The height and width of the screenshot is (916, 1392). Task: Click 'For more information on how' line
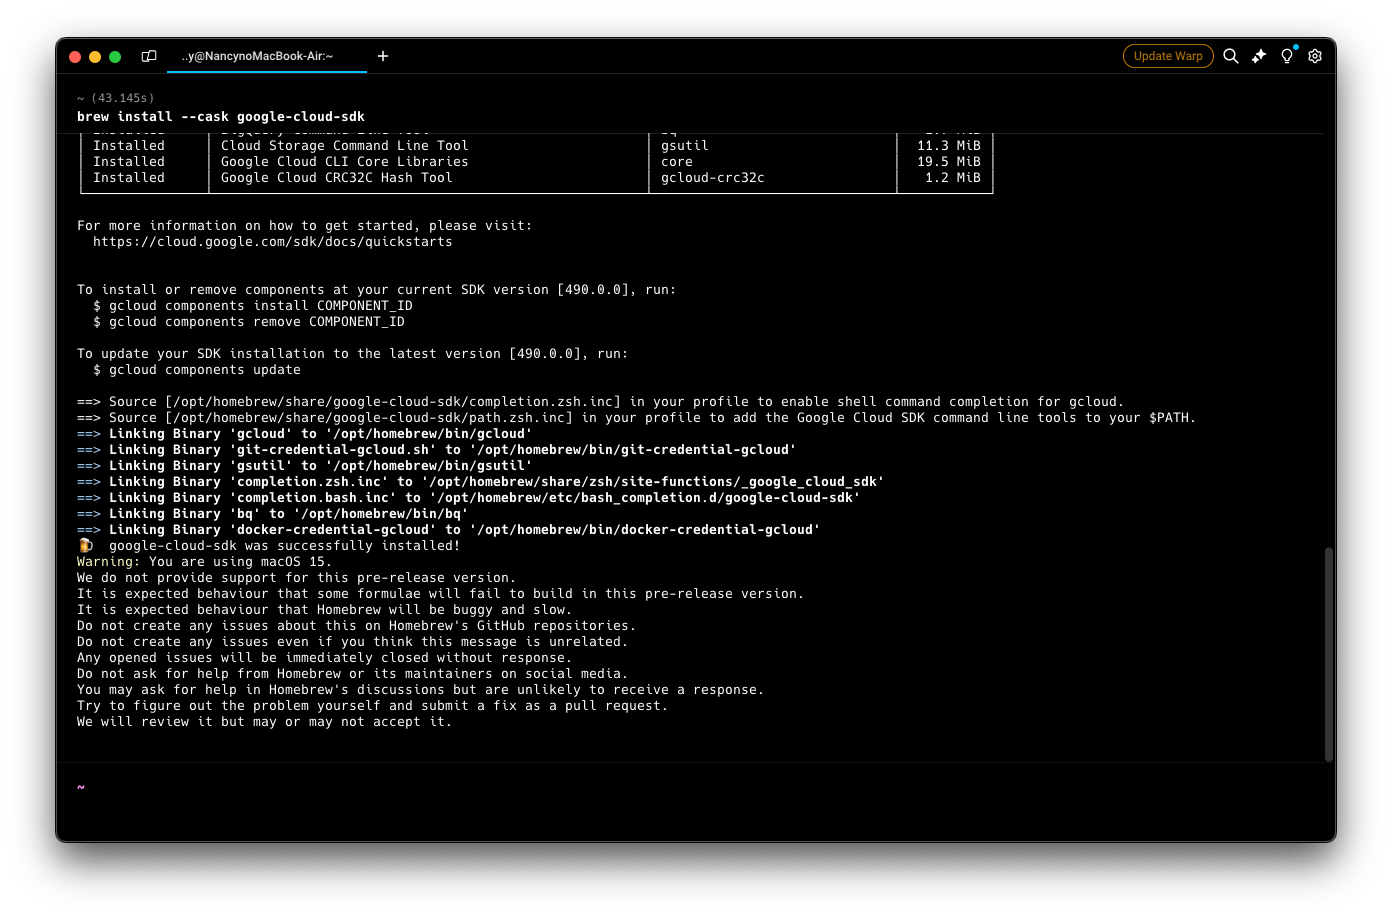[x=305, y=226]
